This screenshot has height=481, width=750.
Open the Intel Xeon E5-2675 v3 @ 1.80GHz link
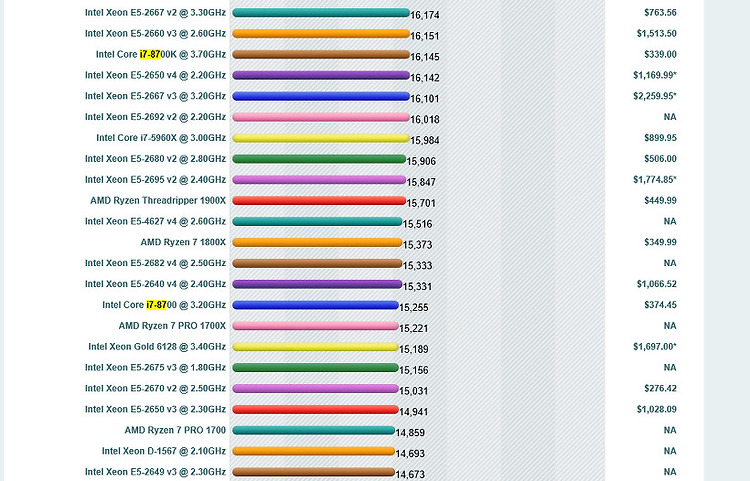point(155,368)
